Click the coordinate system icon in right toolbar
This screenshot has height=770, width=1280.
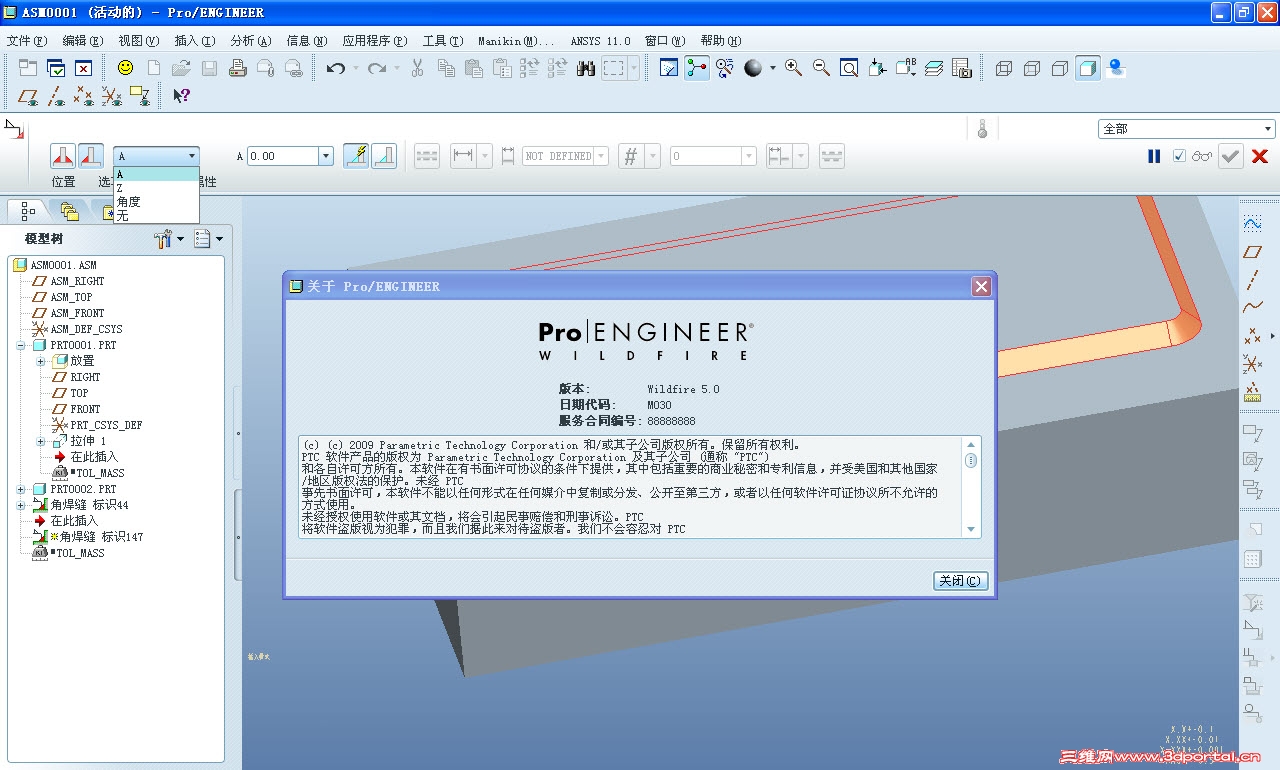(x=1252, y=364)
